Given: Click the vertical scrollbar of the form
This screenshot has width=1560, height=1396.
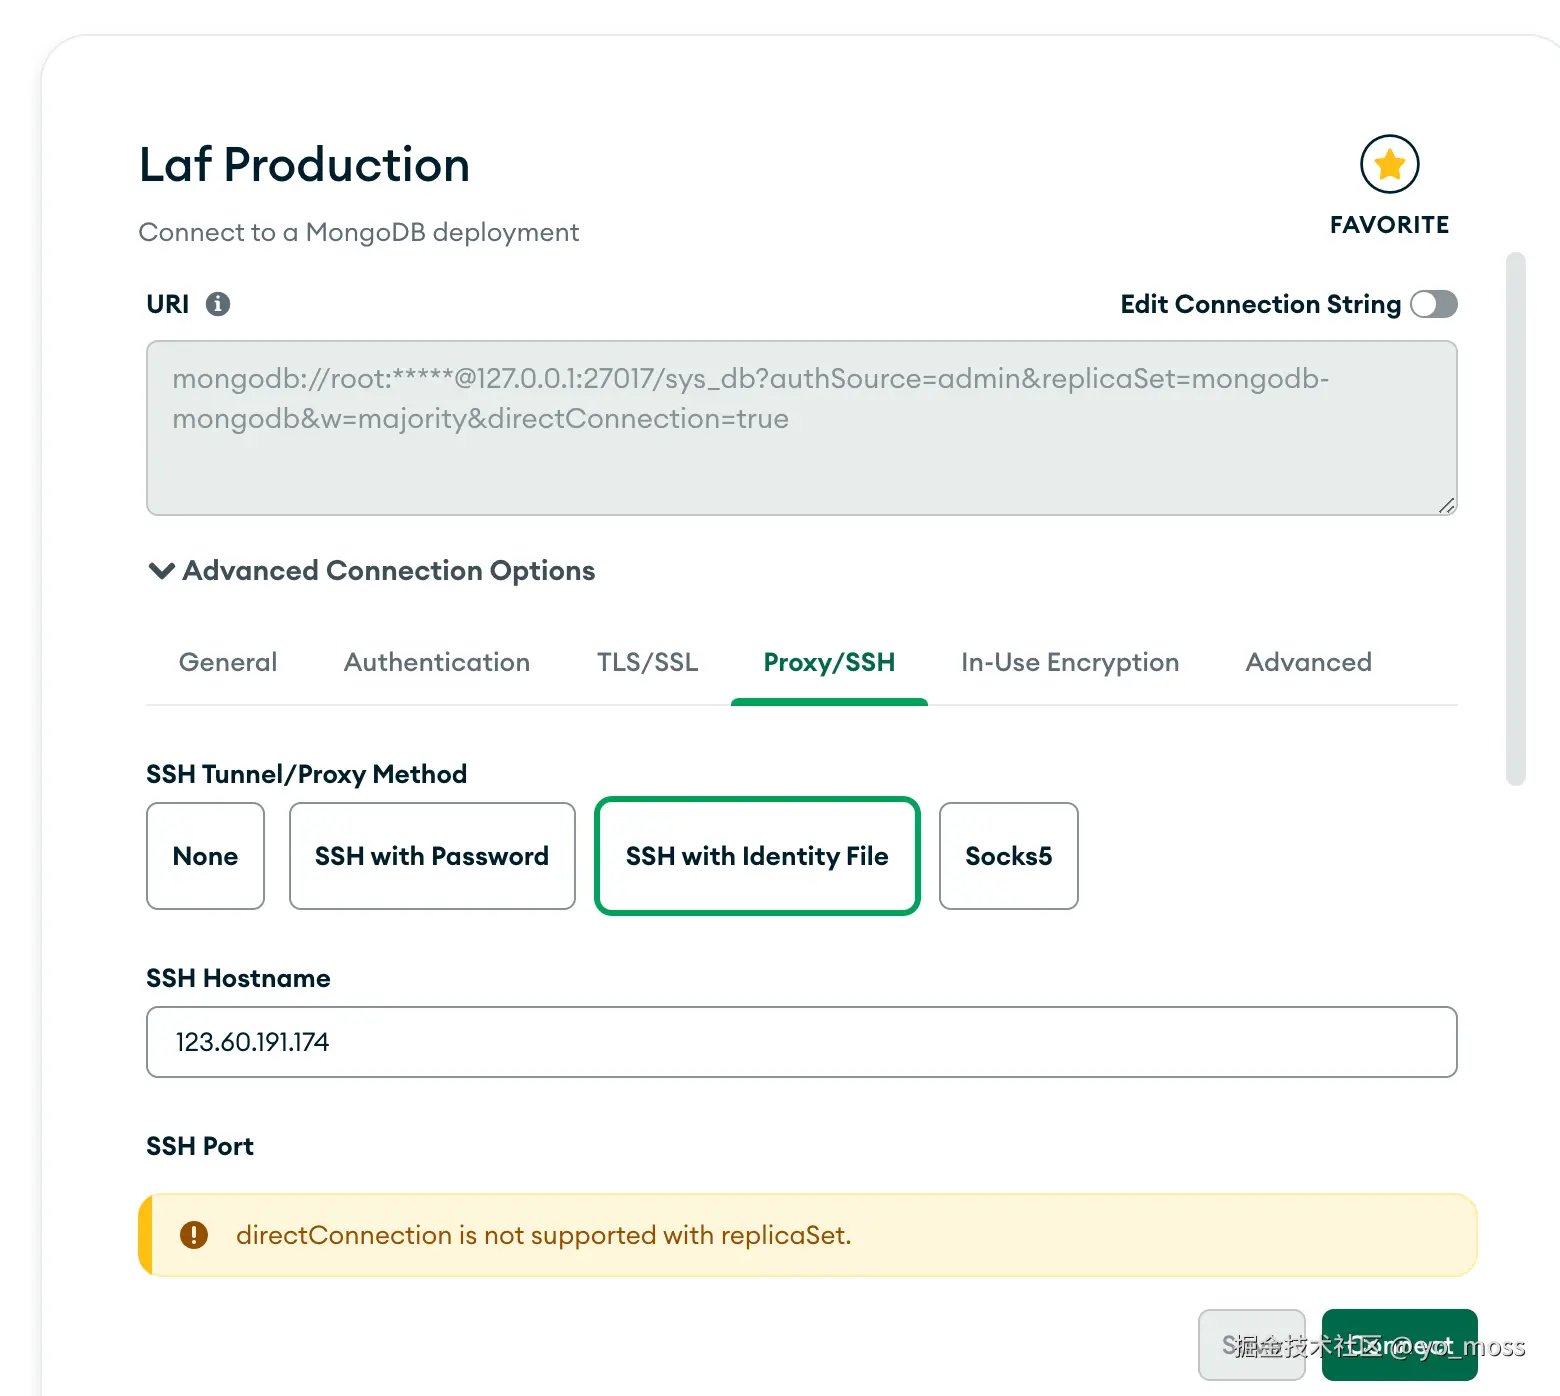Looking at the screenshot, I should [x=1516, y=518].
